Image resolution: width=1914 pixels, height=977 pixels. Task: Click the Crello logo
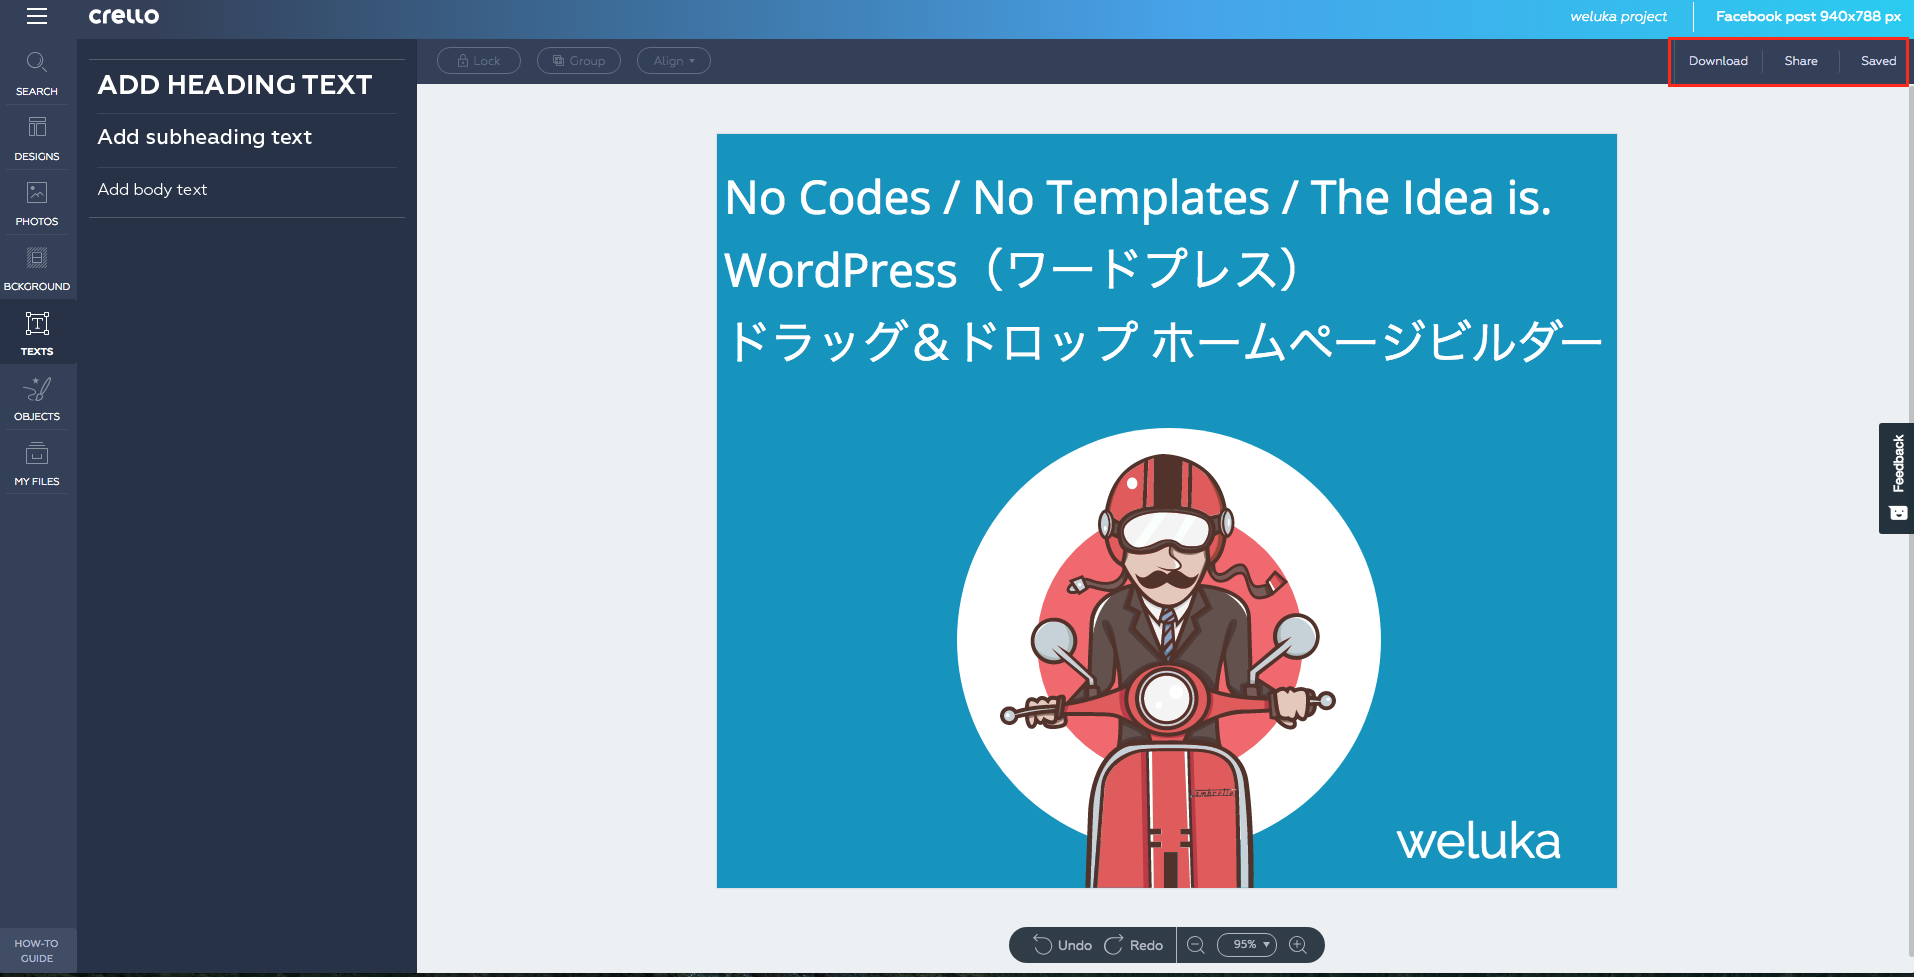(x=124, y=16)
